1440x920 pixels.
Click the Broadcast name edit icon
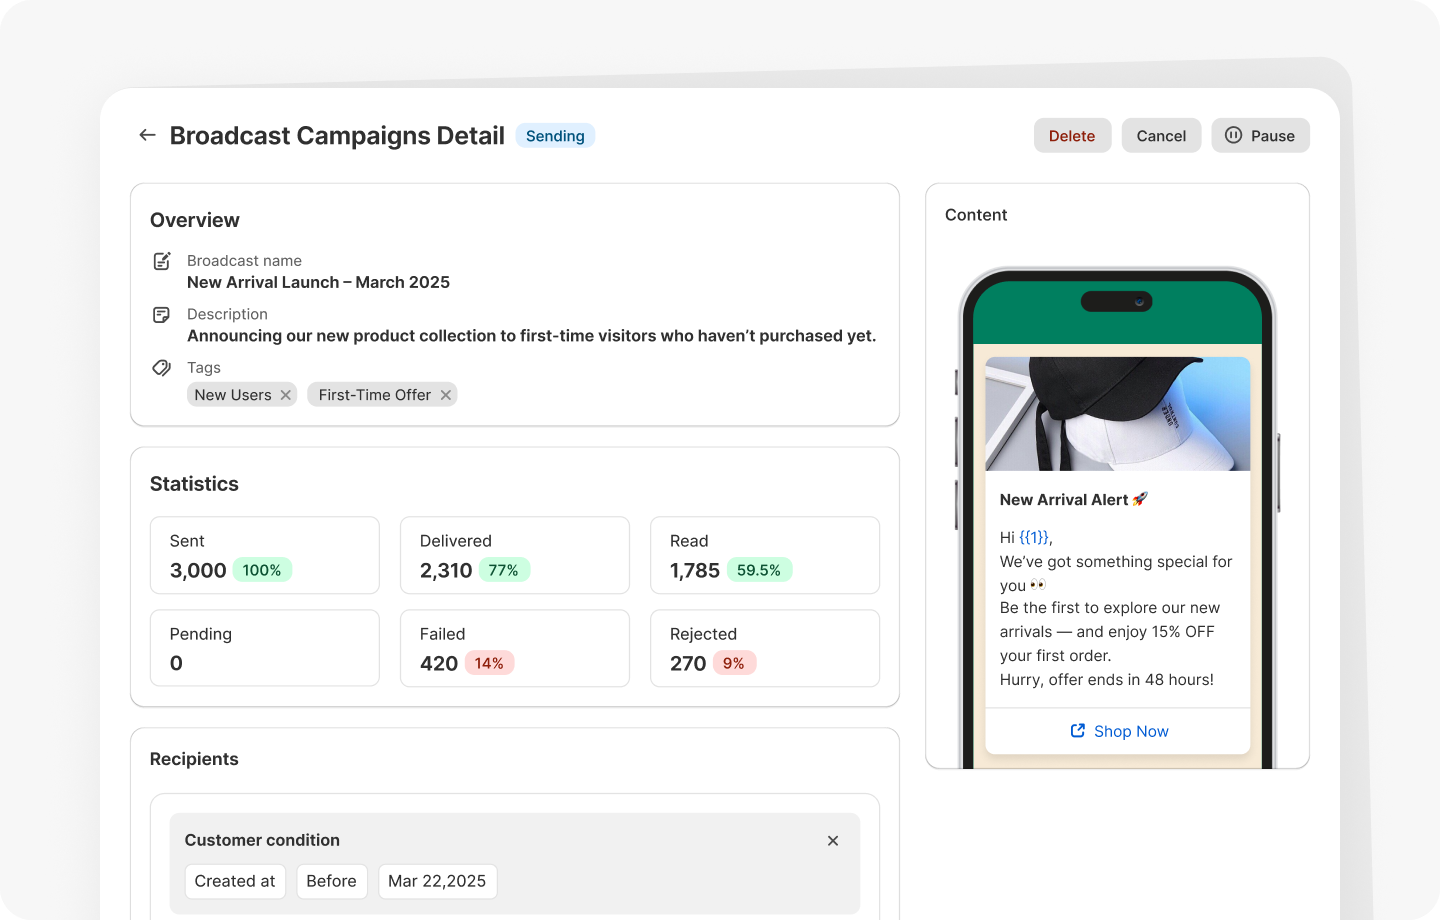pyautogui.click(x=161, y=261)
